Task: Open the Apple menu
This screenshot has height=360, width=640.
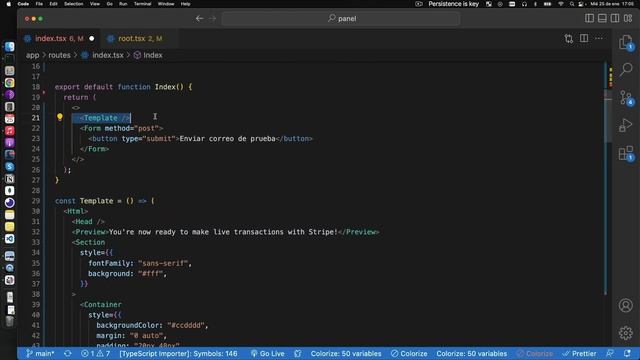Action: coord(9,4)
